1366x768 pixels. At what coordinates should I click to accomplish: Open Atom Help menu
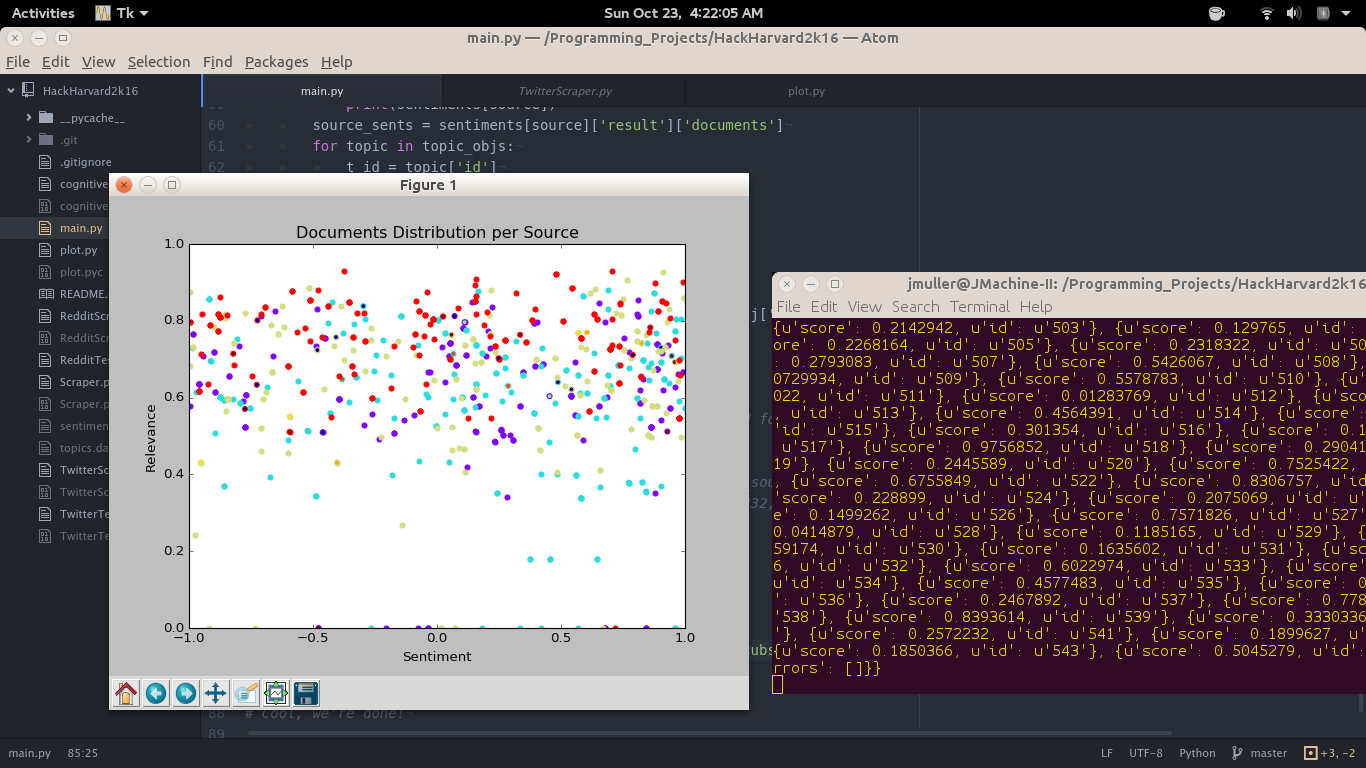(x=336, y=62)
